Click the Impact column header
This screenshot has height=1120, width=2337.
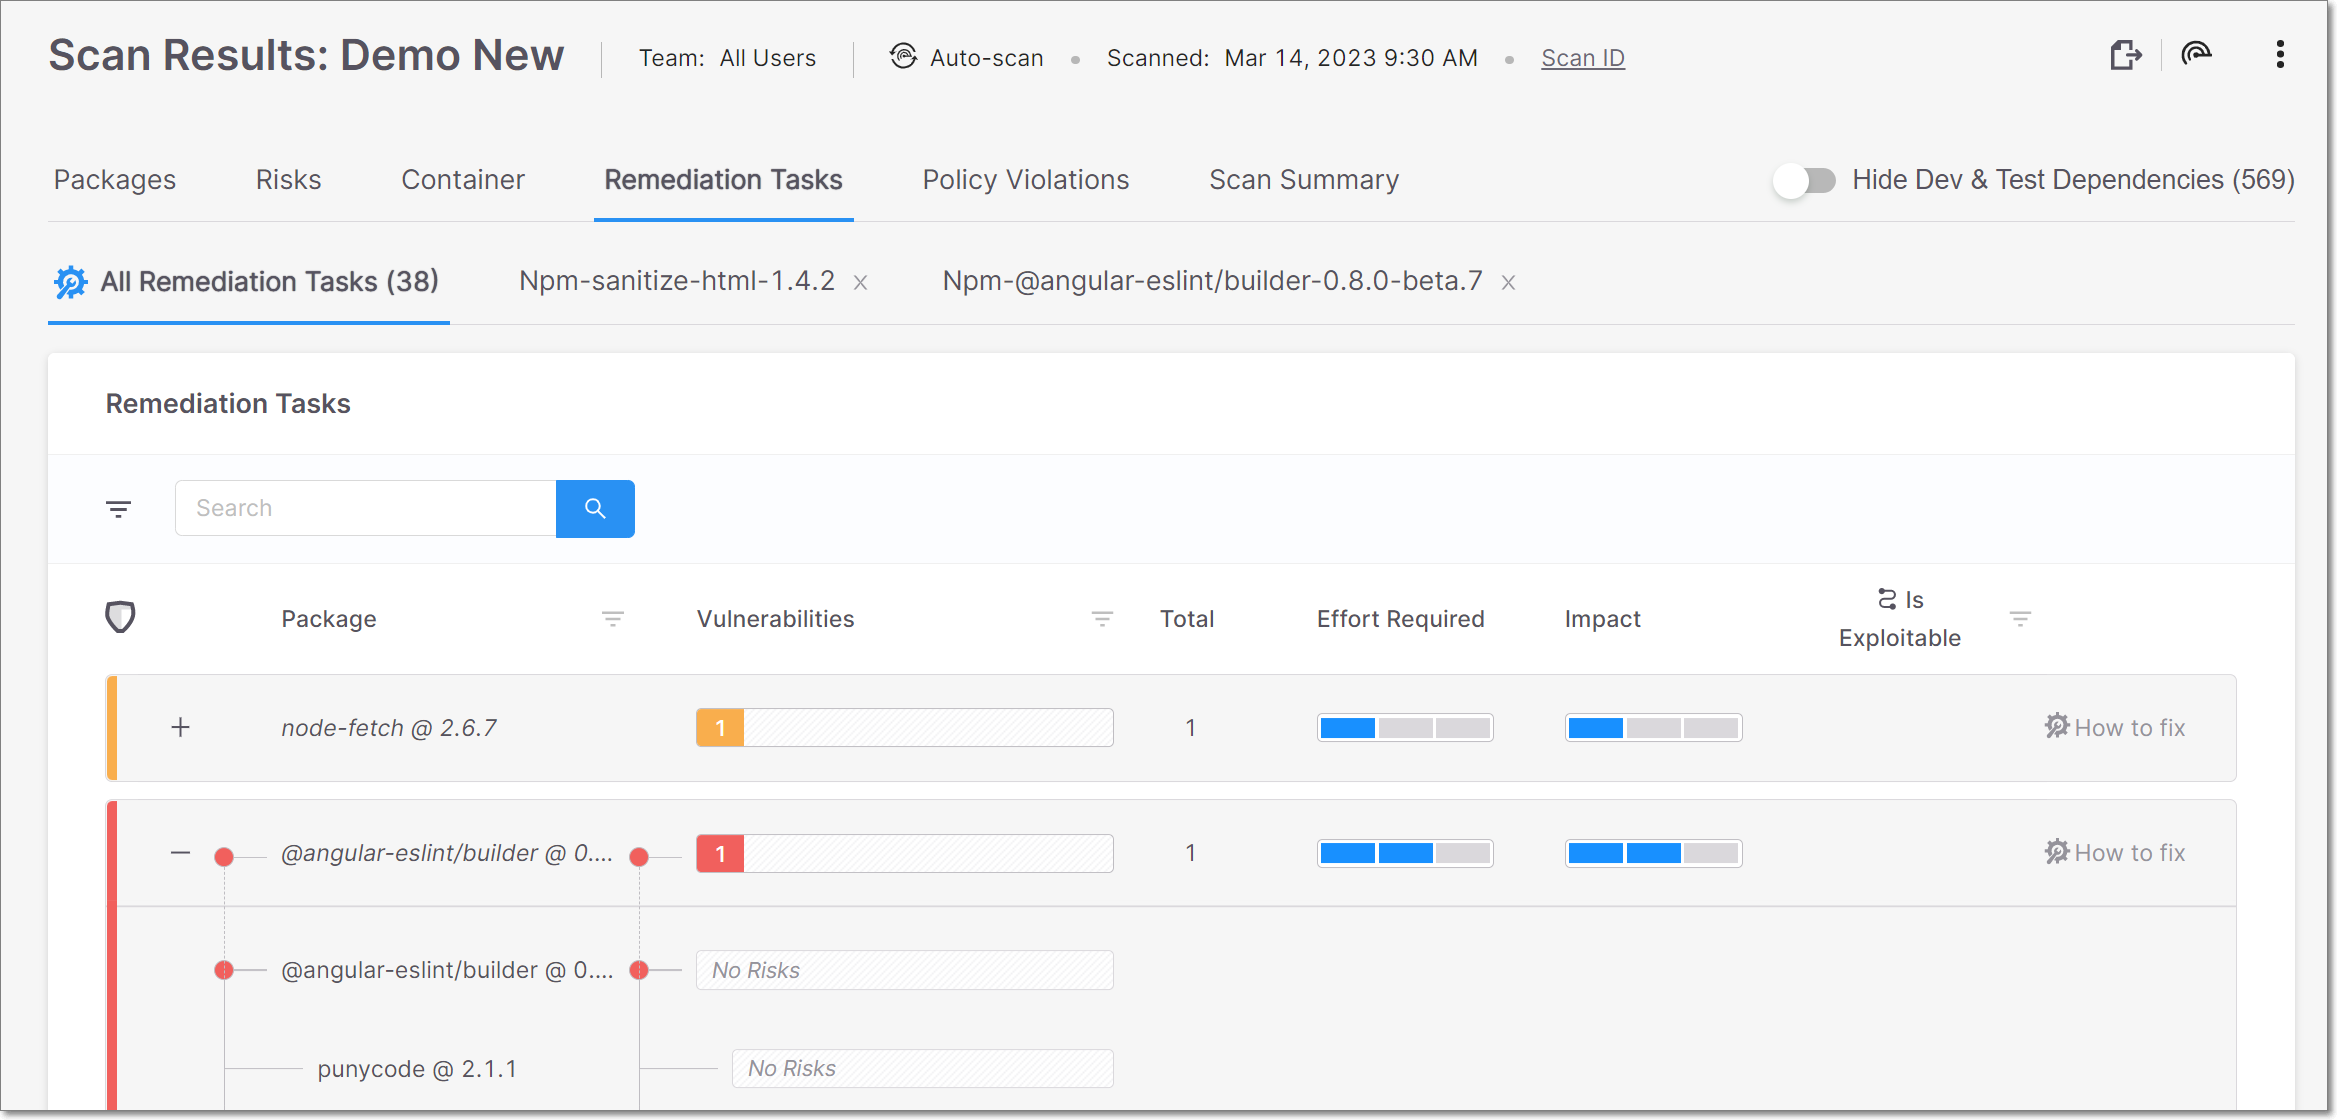point(1602,619)
